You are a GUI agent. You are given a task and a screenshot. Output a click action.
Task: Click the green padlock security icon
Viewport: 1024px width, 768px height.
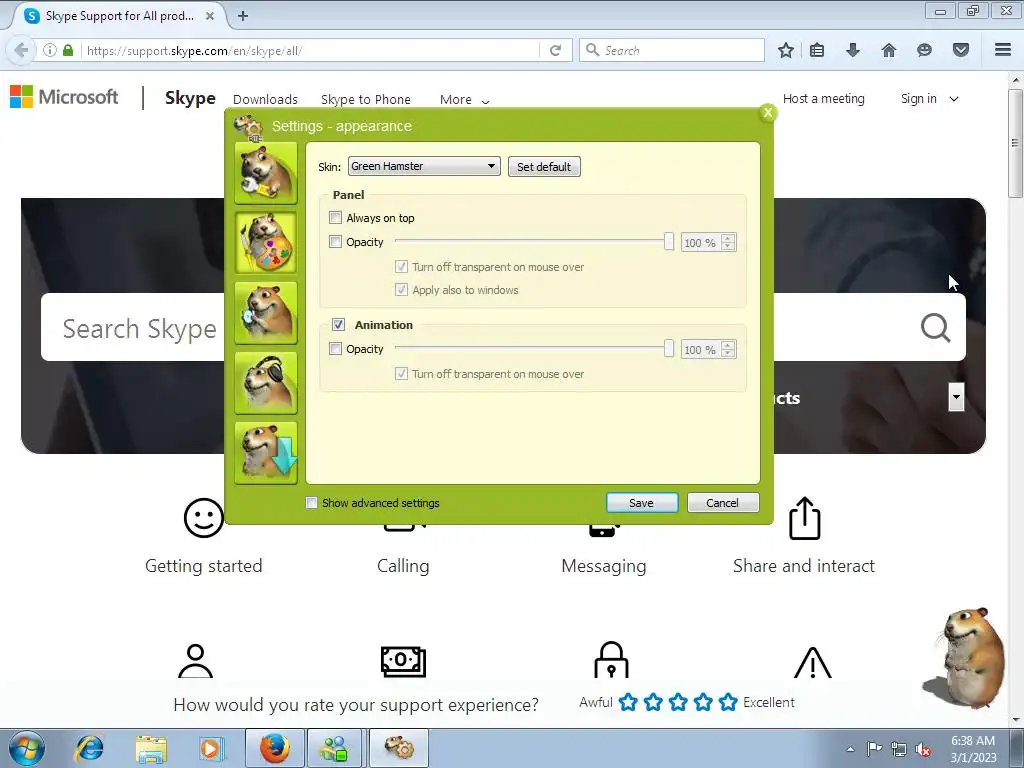[x=68, y=50]
